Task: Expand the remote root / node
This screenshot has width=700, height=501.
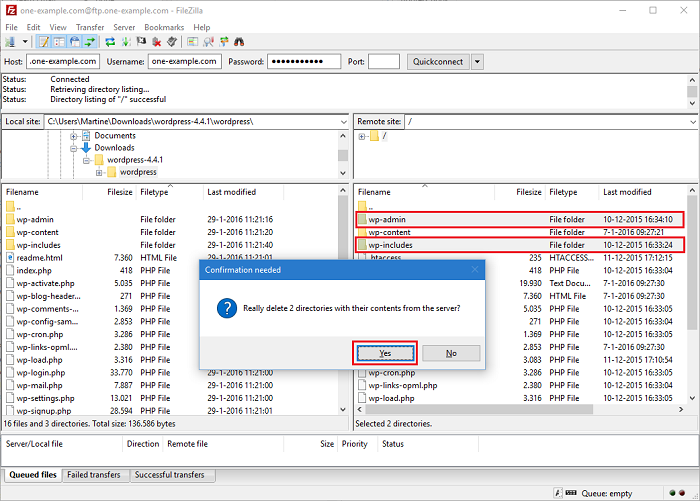Action: [362, 137]
